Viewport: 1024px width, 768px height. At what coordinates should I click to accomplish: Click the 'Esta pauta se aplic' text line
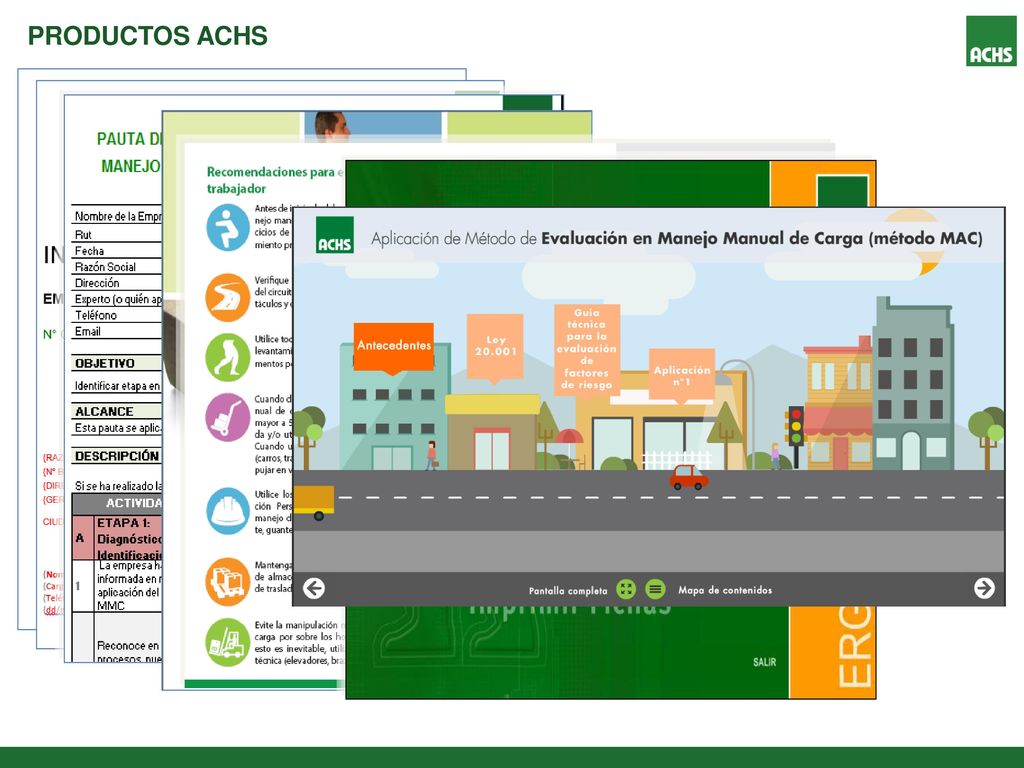[x=118, y=428]
